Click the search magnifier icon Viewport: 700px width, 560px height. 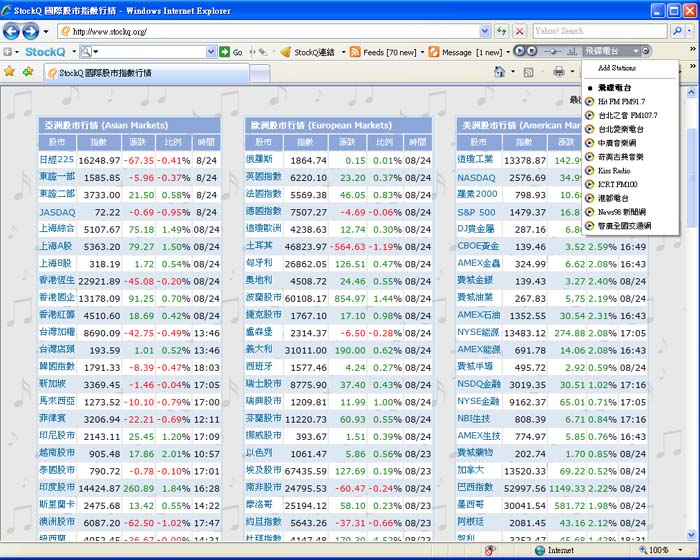(x=676, y=31)
